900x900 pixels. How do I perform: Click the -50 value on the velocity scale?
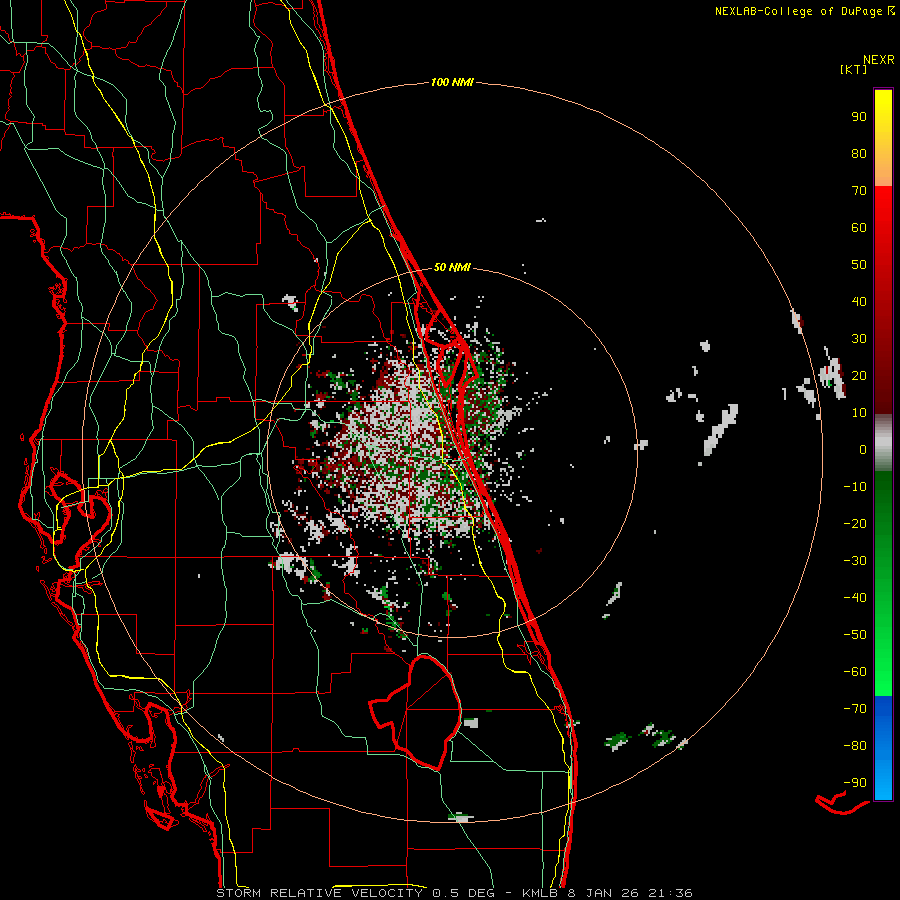[x=855, y=635]
